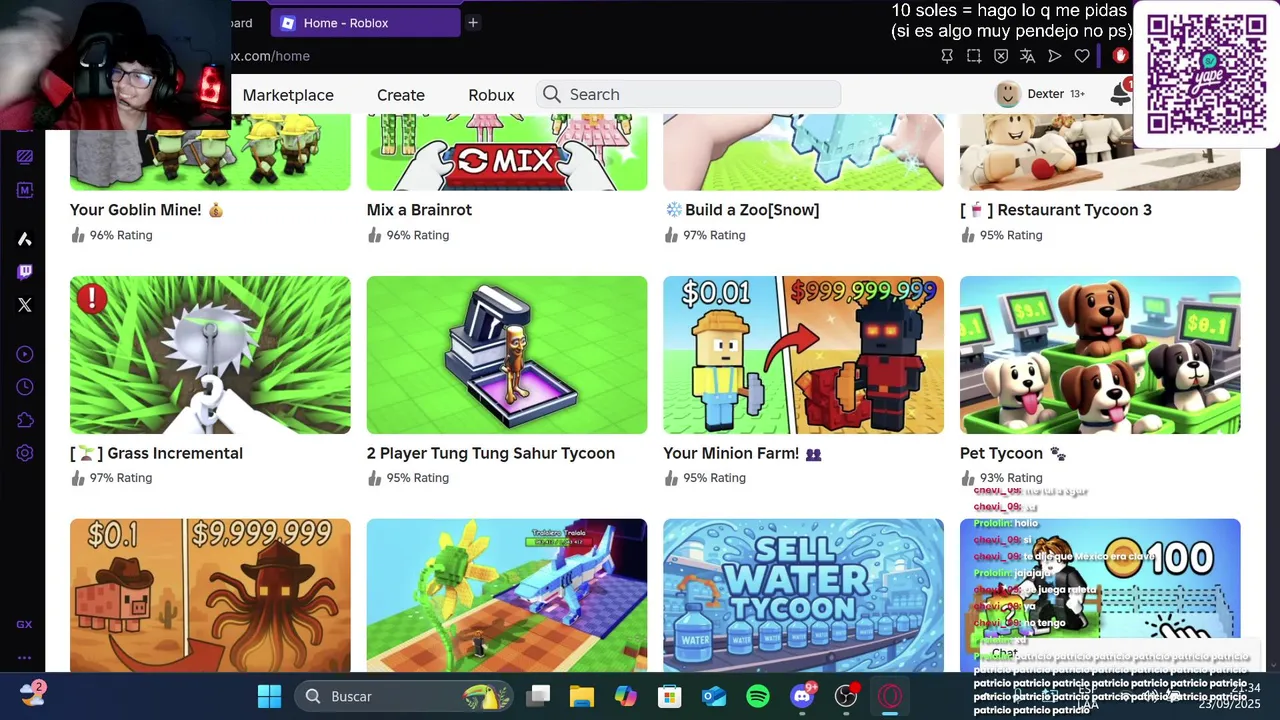Open the Pet Tycoon title link
Screen dimensions: 1280x720
[x=1012, y=453]
